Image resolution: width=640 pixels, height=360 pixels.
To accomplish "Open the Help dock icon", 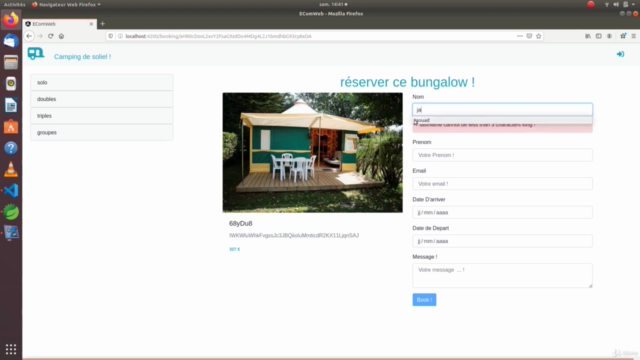I will (x=11, y=148).
